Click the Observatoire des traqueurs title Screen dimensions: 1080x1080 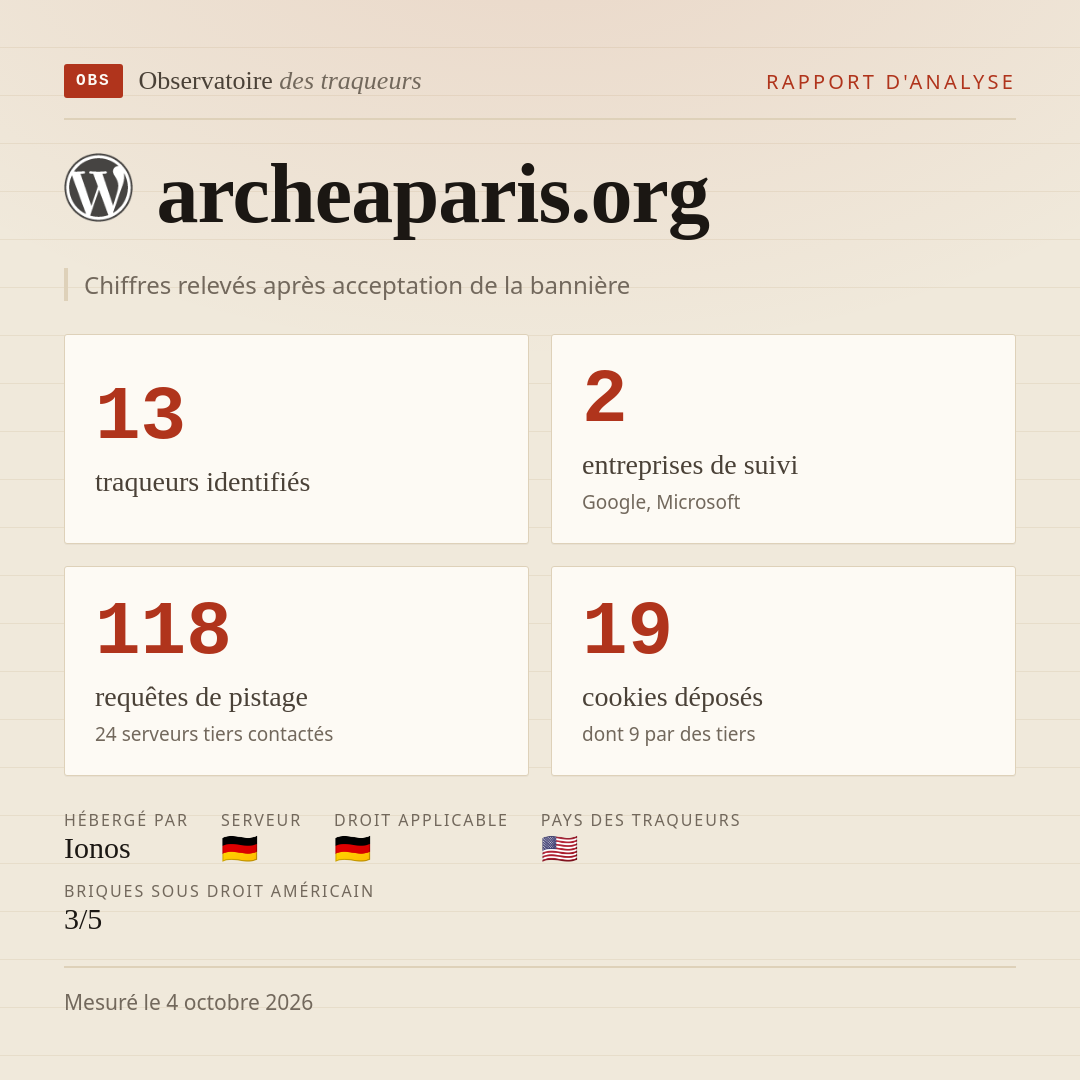coord(280,81)
